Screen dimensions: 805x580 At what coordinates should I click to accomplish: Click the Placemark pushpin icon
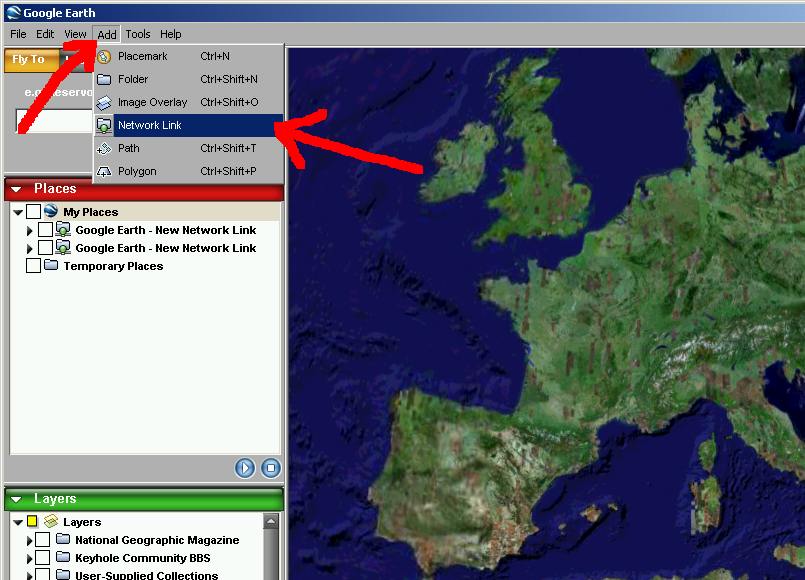[104, 56]
